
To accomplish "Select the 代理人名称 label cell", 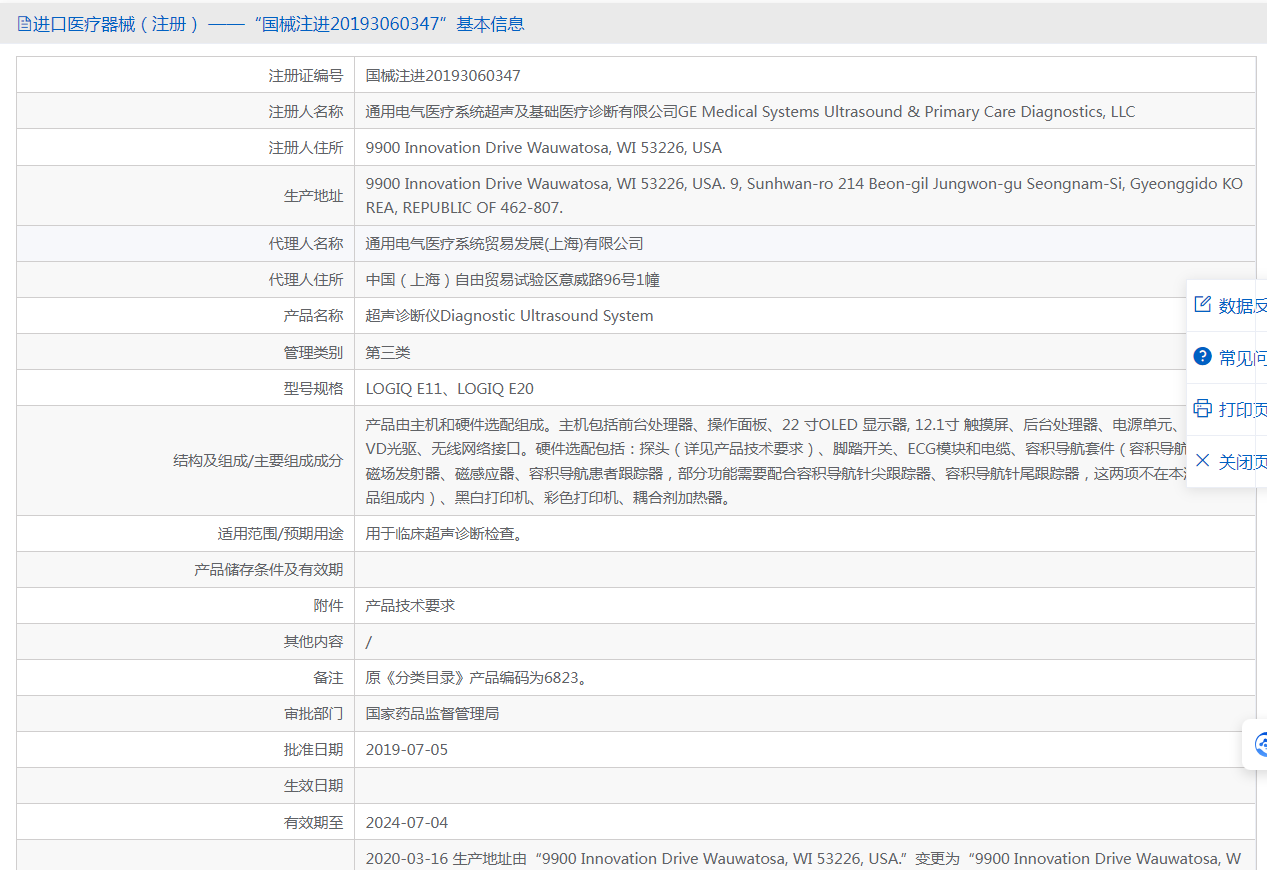I will coord(186,243).
